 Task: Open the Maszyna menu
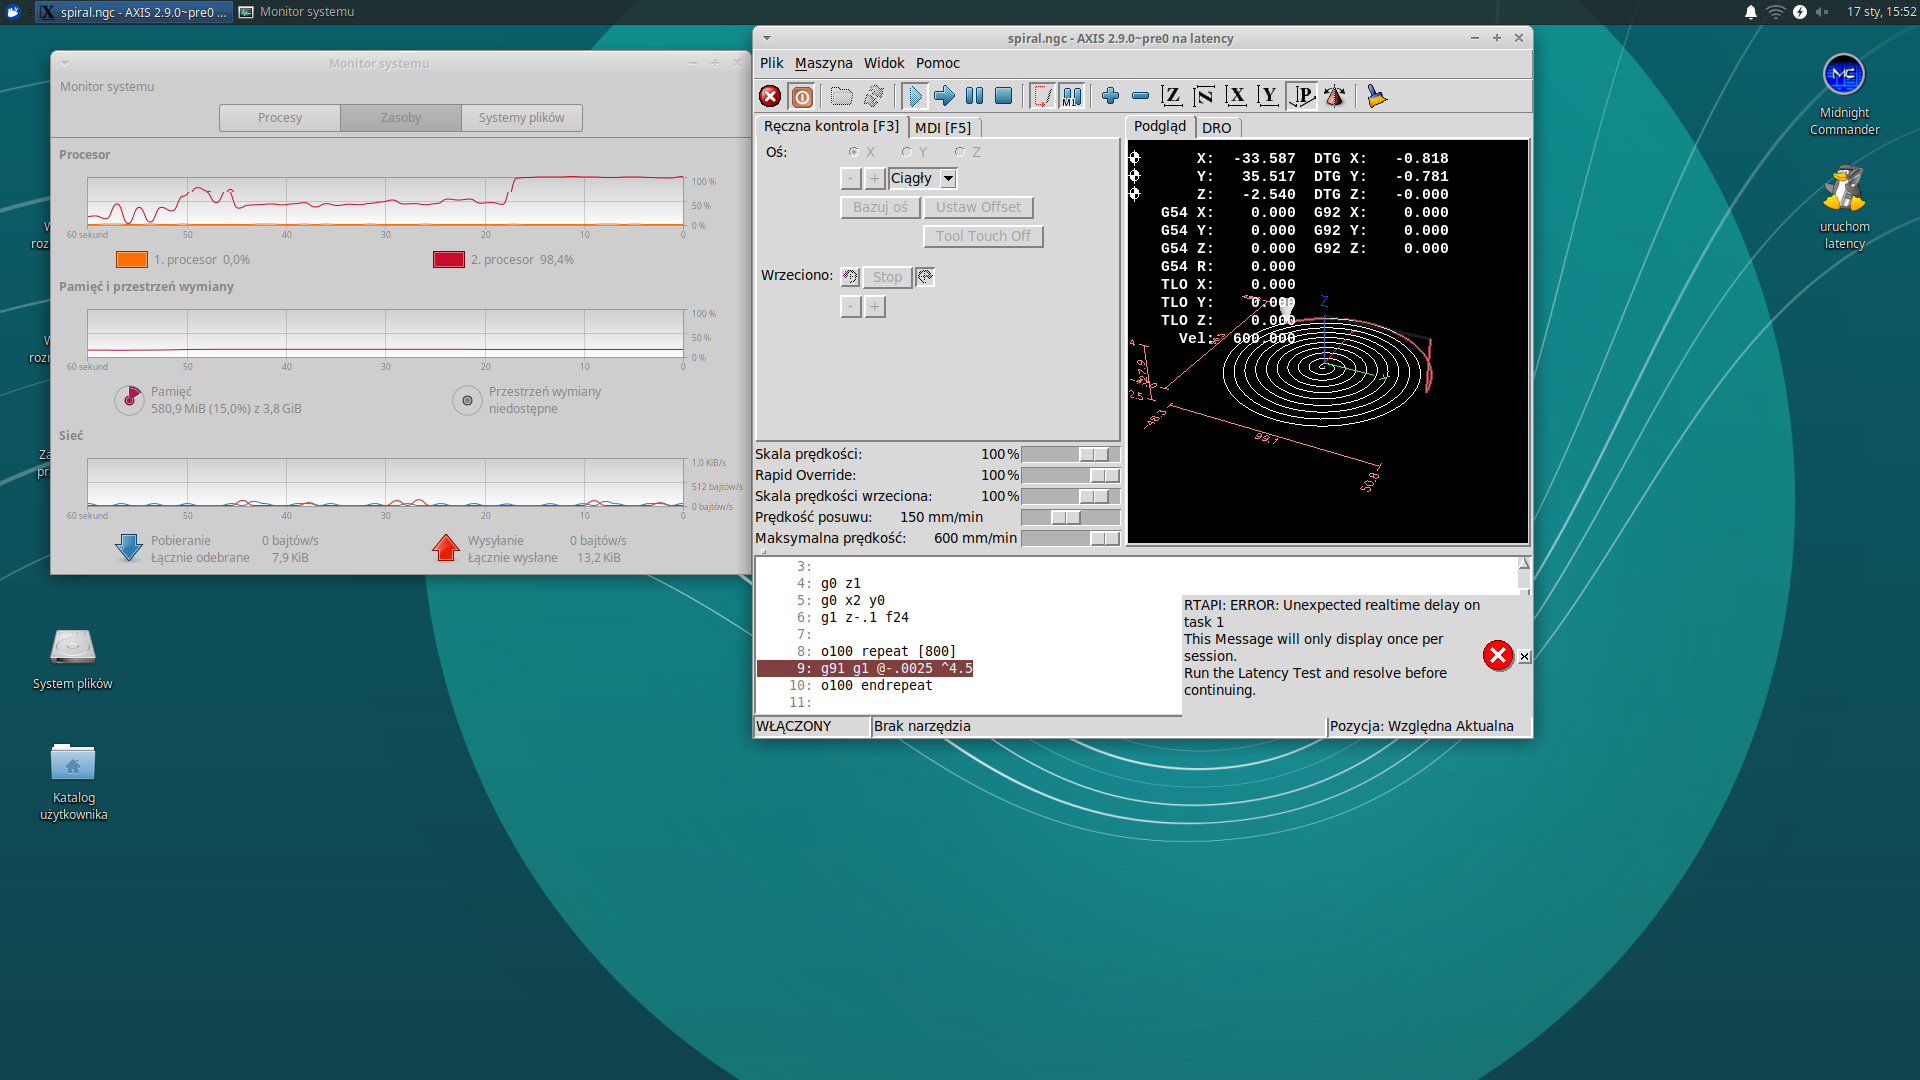point(824,63)
